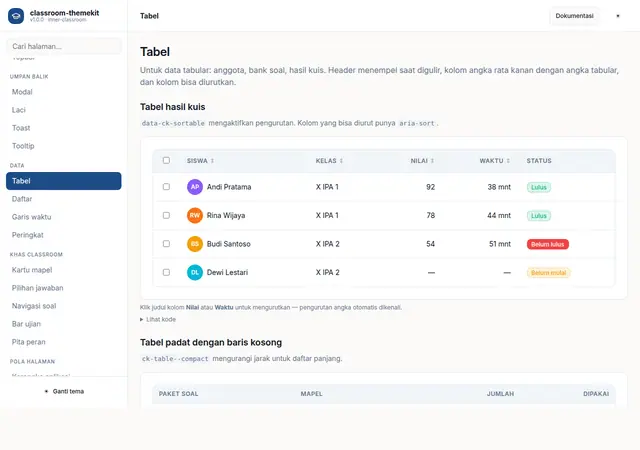Check the box for Dewi Lestari
Image resolution: width=640 pixels, height=450 pixels.
pos(166,272)
